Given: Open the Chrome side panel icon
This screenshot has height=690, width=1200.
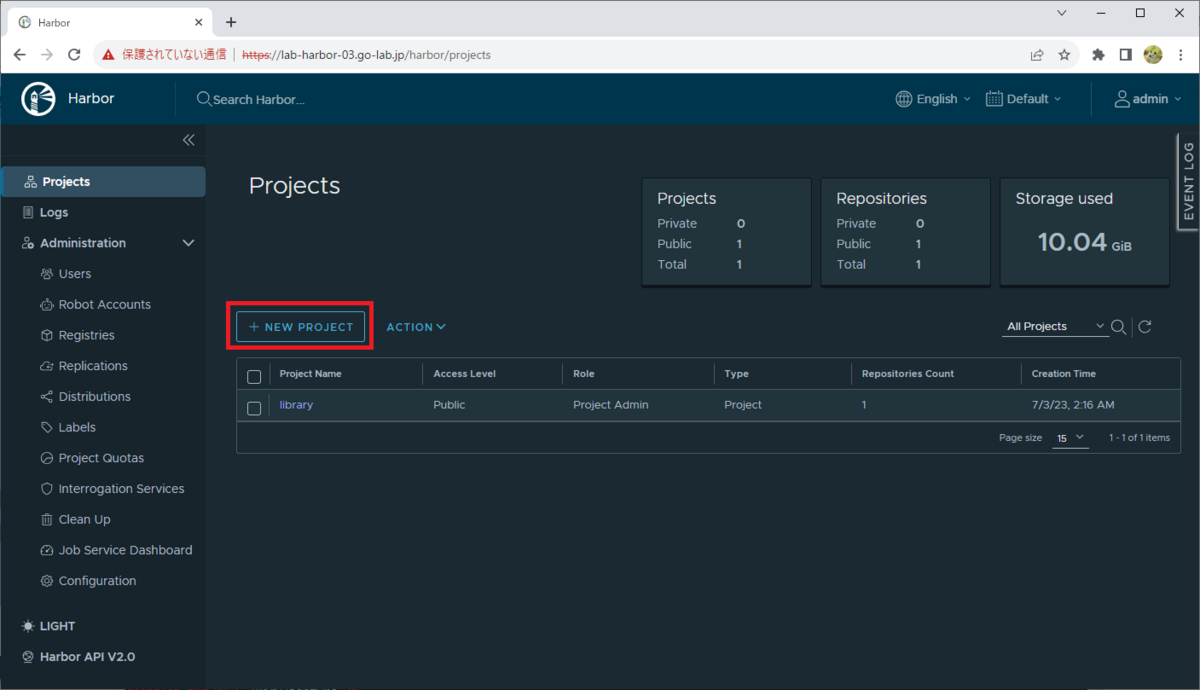Looking at the screenshot, I should tap(1125, 55).
